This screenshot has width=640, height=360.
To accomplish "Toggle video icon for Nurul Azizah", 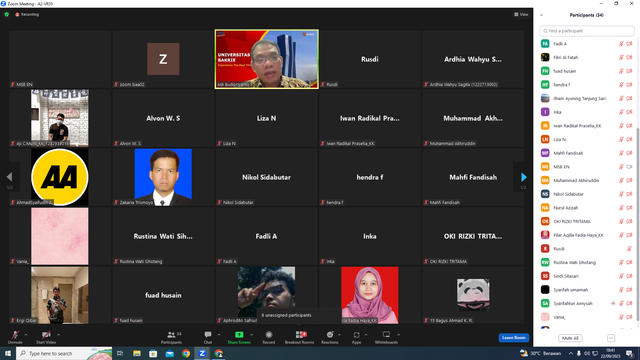I will (629, 208).
